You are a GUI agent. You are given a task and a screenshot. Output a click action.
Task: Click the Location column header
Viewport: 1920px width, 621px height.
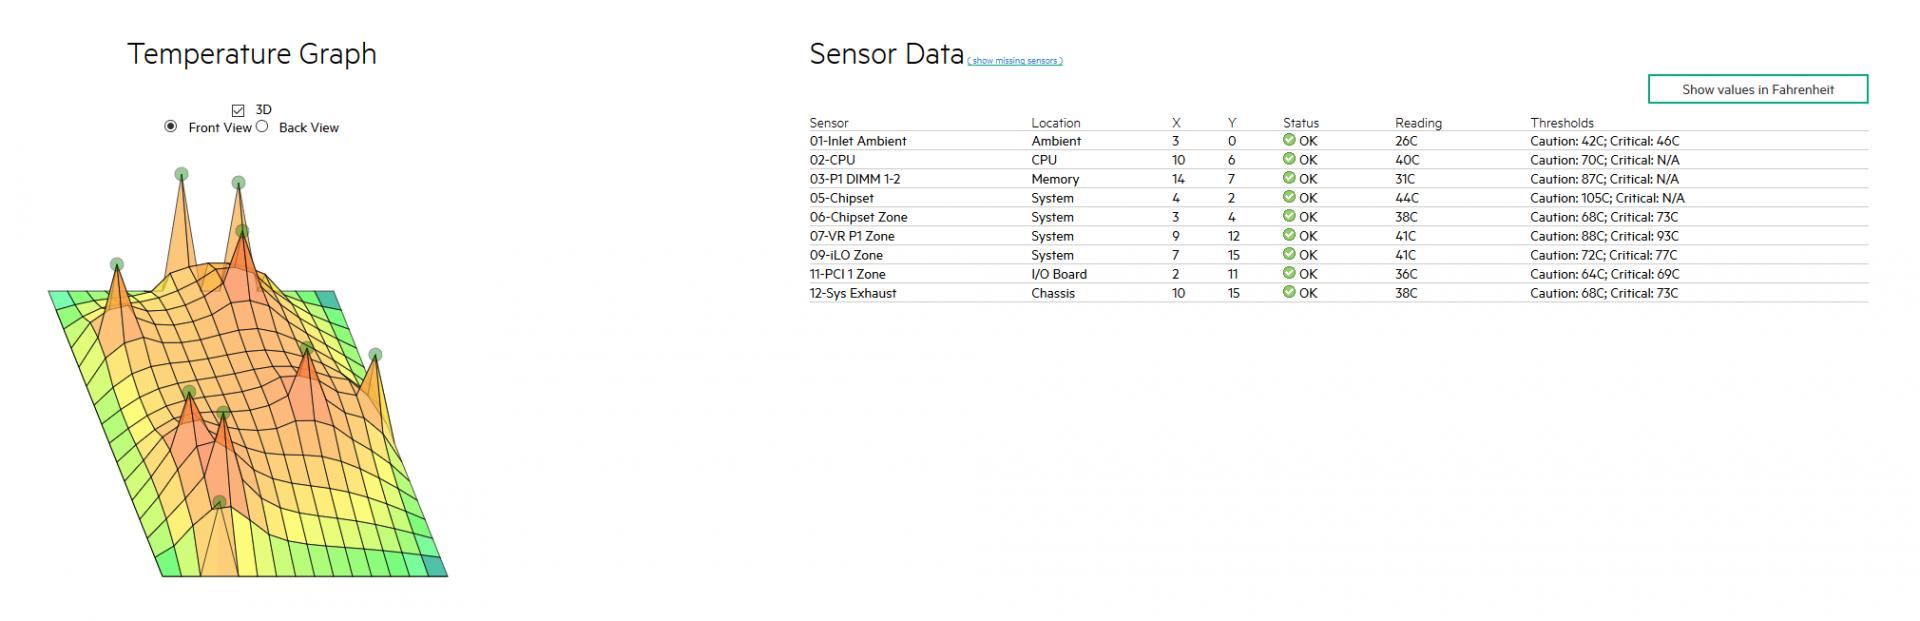pyautogui.click(x=1055, y=123)
